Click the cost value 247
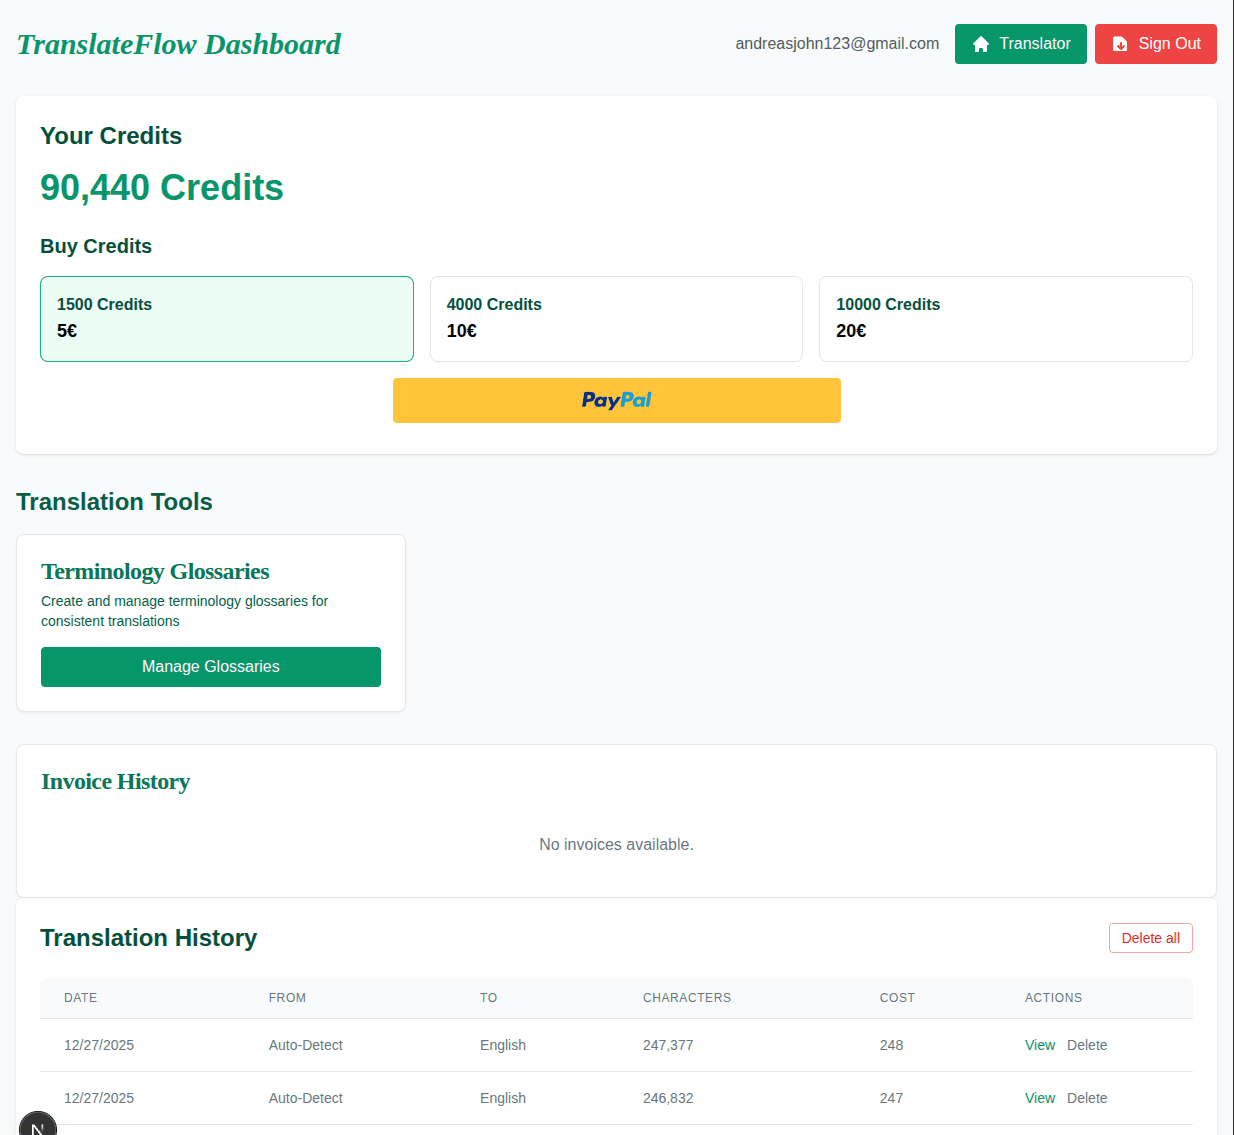Screen dimensions: 1234x1135 coord(891,1098)
